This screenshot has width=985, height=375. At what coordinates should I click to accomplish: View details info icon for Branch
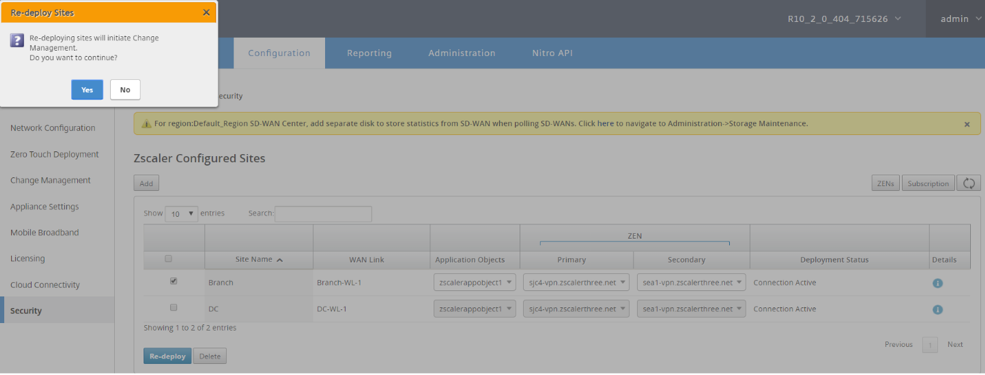click(x=938, y=283)
